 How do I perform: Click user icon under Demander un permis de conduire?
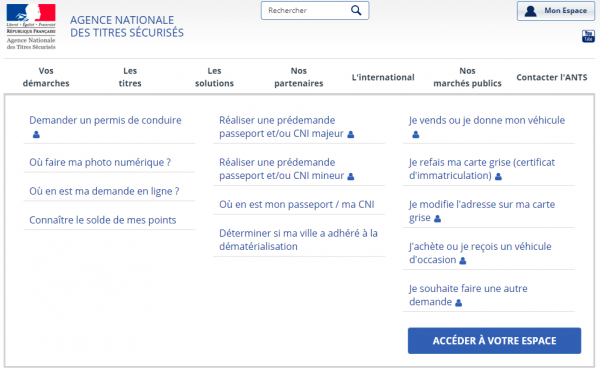36,134
